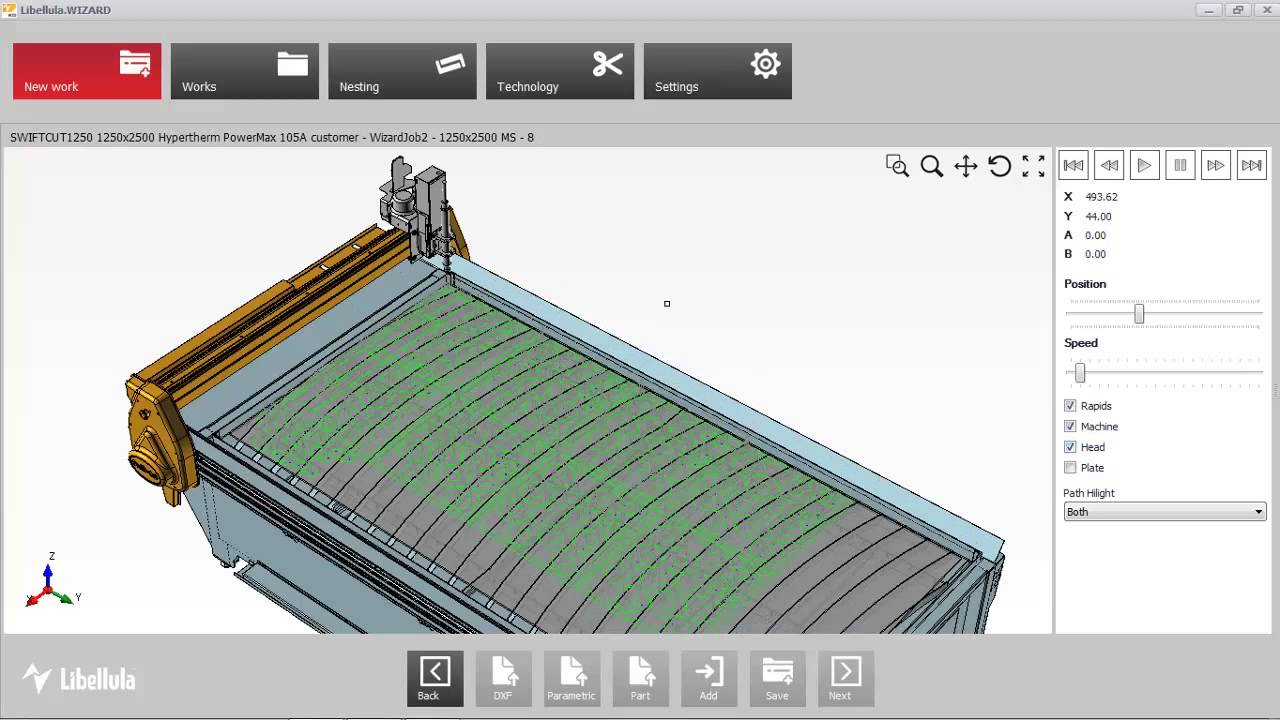Click the rotate view icon
This screenshot has width=1280, height=720.
pyautogui.click(x=999, y=166)
